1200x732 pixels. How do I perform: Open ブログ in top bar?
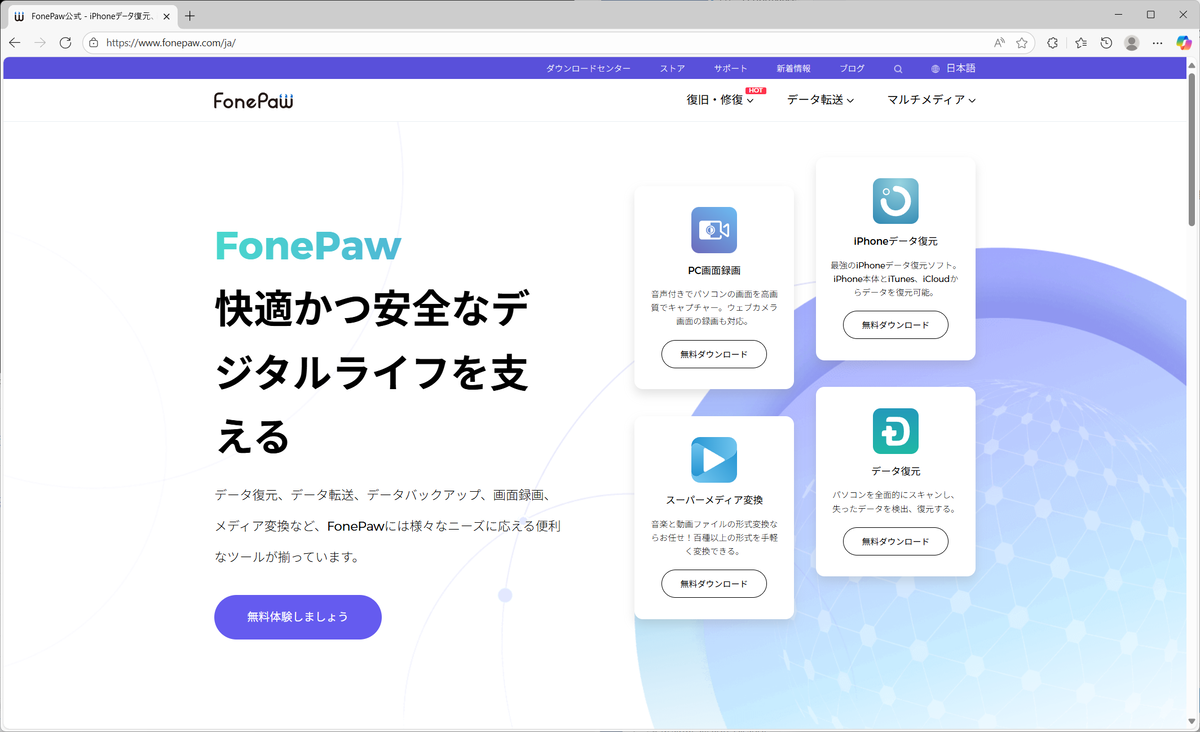[852, 69]
